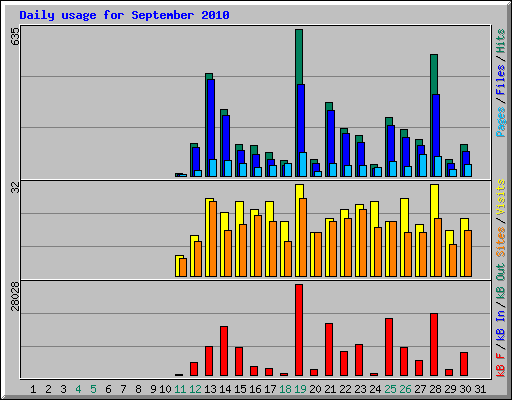
Task: Click day number 22 on the x-axis
Action: [345, 389]
